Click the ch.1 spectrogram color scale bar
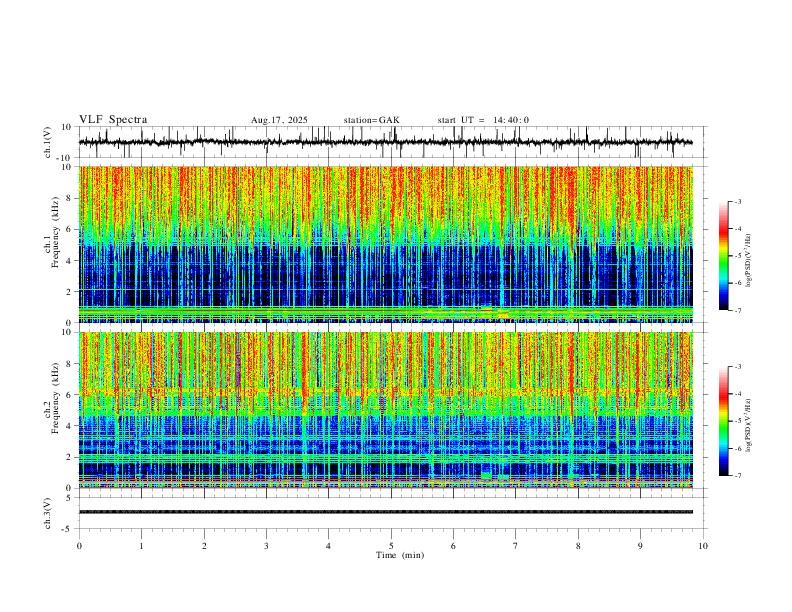Image resolution: width=792 pixels, height=612 pixels. [724, 256]
